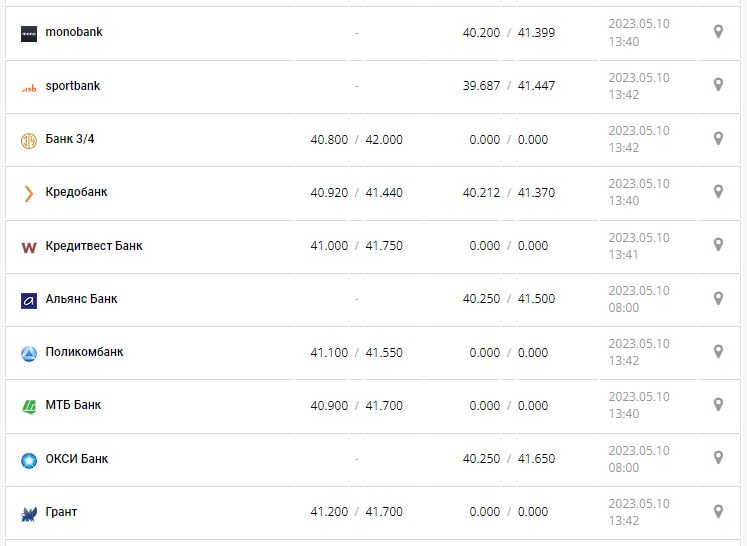Open map location pin for Кредобанк
The image size is (747, 546).
click(x=718, y=191)
